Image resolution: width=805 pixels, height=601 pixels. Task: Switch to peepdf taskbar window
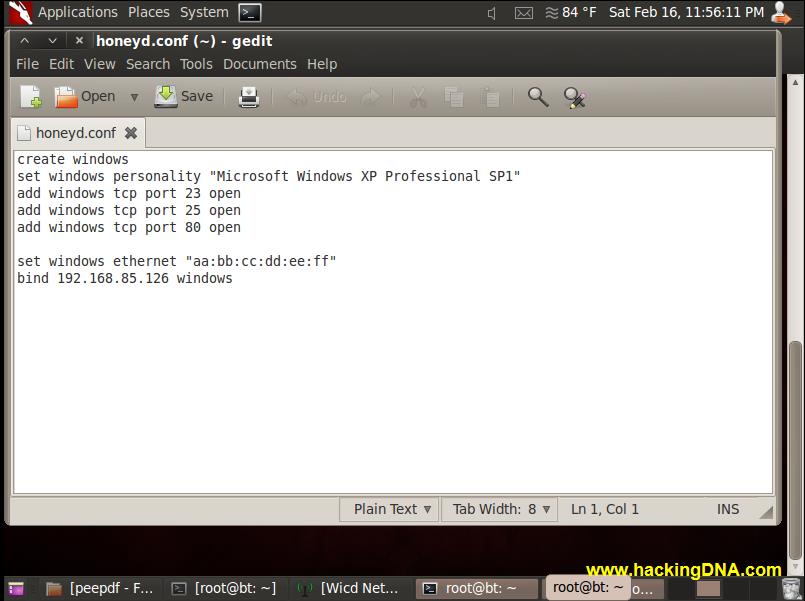click(x=99, y=589)
